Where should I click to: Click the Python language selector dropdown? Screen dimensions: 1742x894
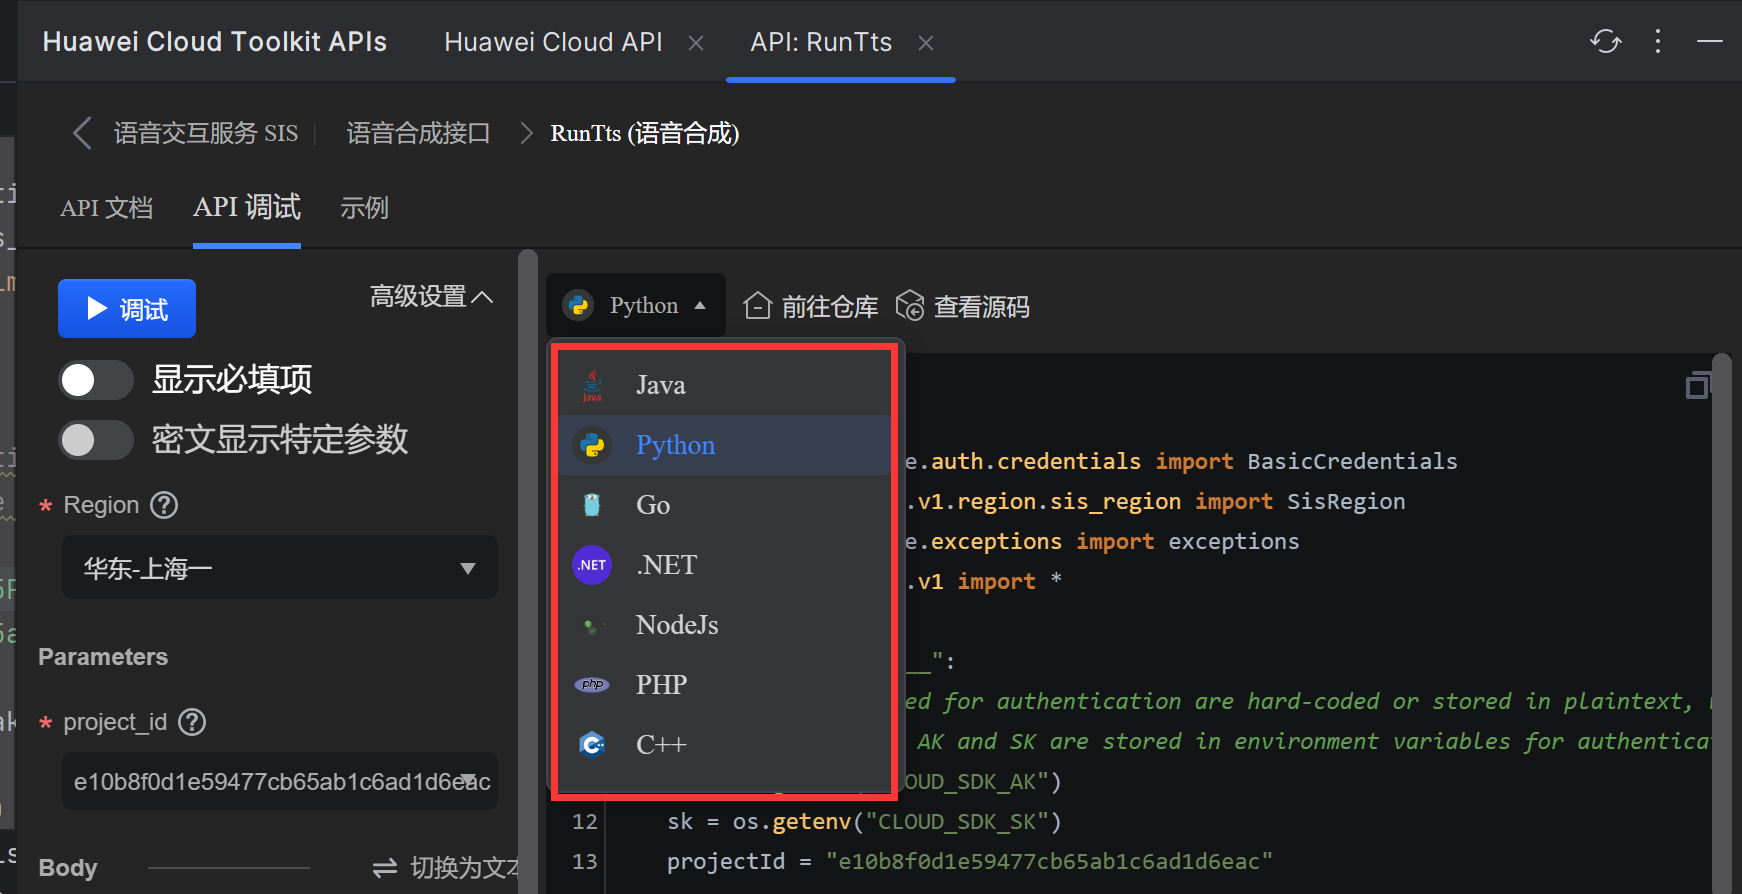(x=636, y=306)
